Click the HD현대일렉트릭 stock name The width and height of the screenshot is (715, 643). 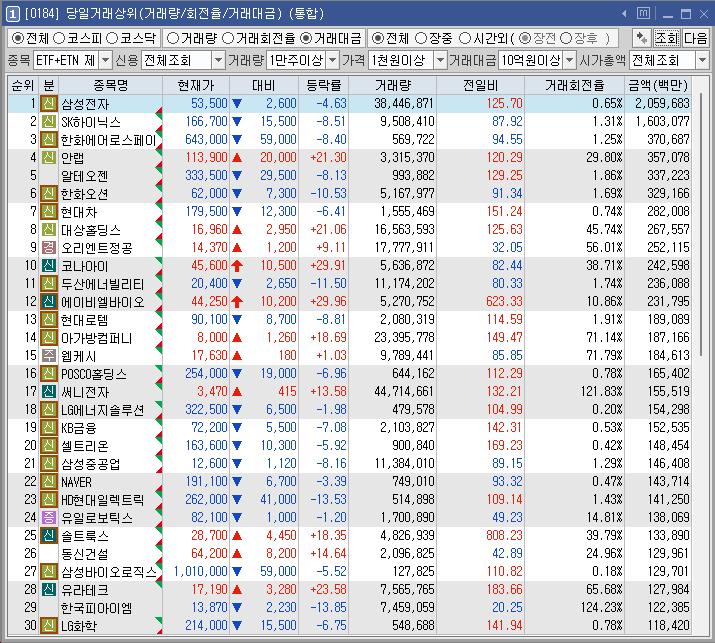tap(103, 500)
